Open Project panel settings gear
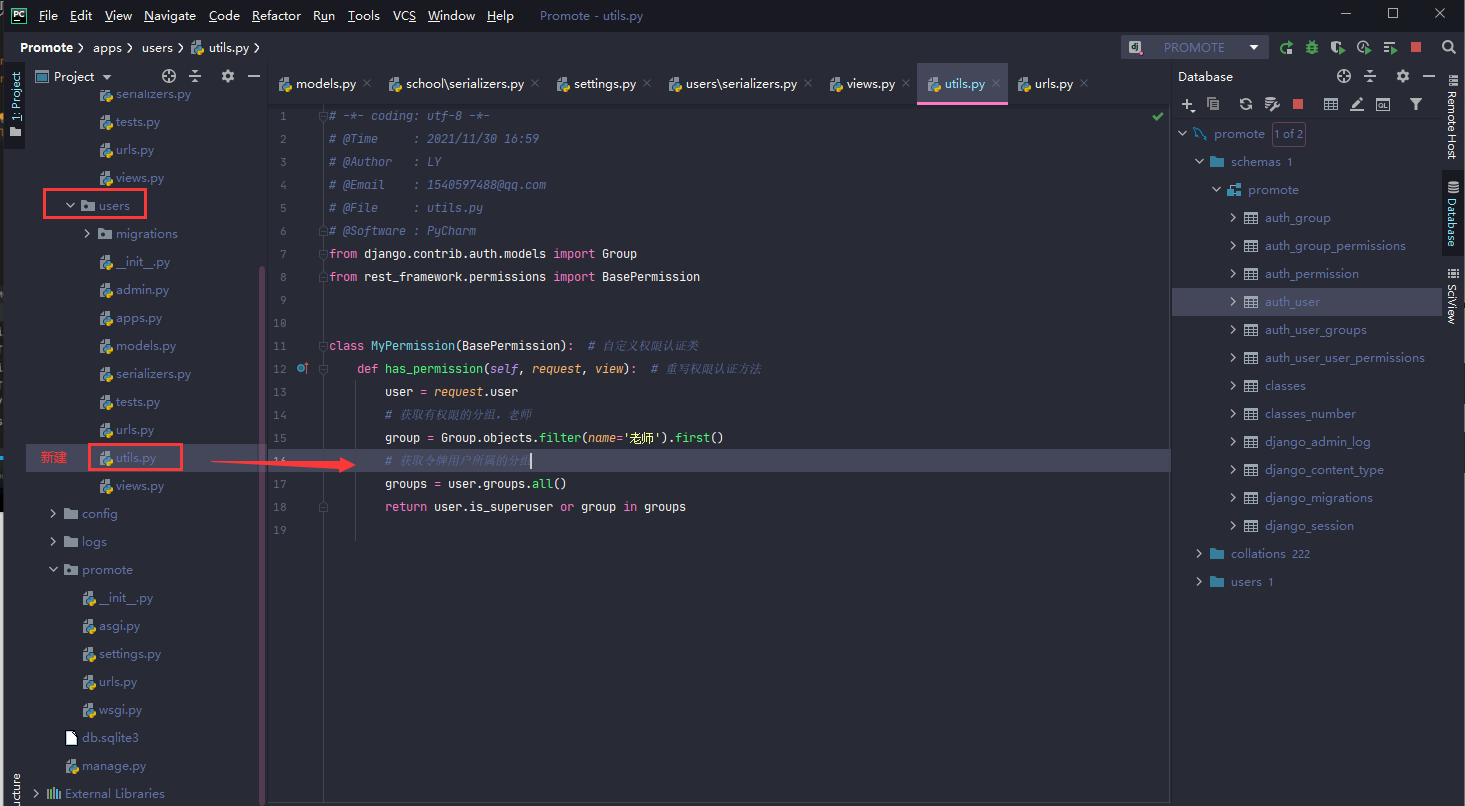This screenshot has width=1465, height=806. point(227,76)
